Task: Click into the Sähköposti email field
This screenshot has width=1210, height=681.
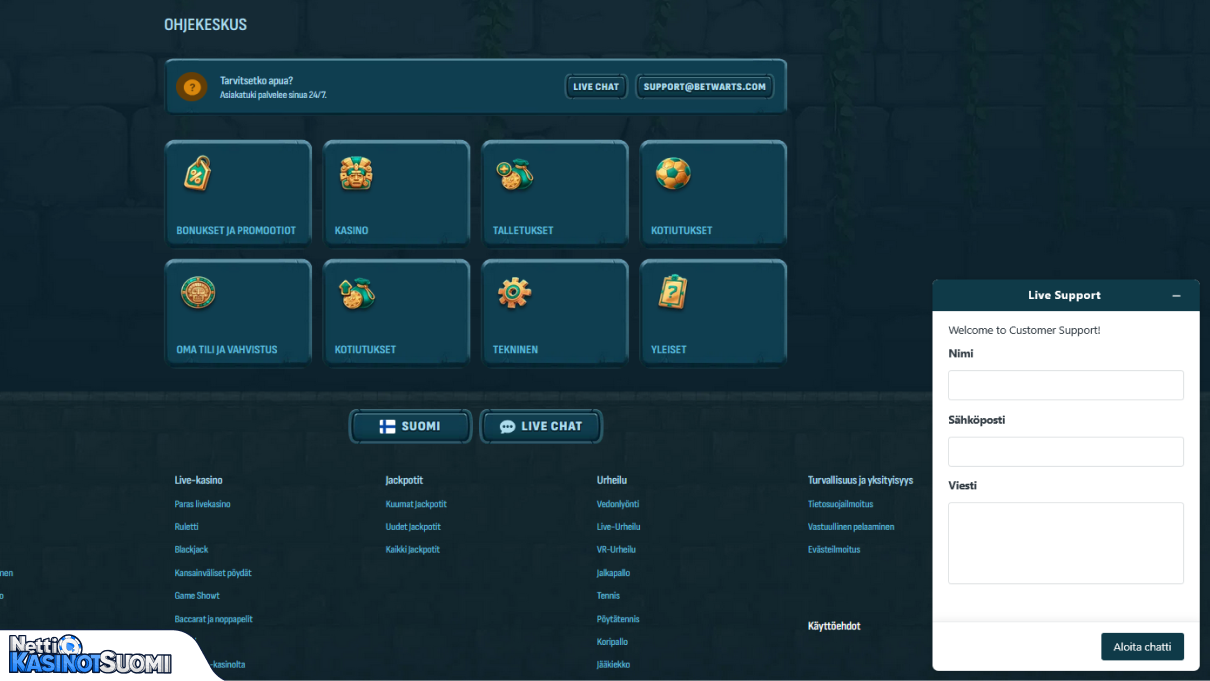Action: coord(1065,451)
